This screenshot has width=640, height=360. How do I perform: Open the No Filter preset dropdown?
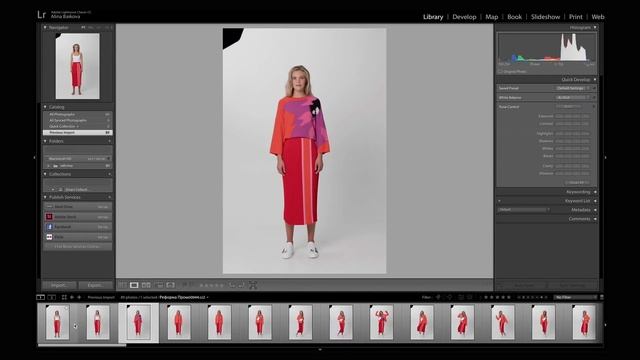pos(576,297)
